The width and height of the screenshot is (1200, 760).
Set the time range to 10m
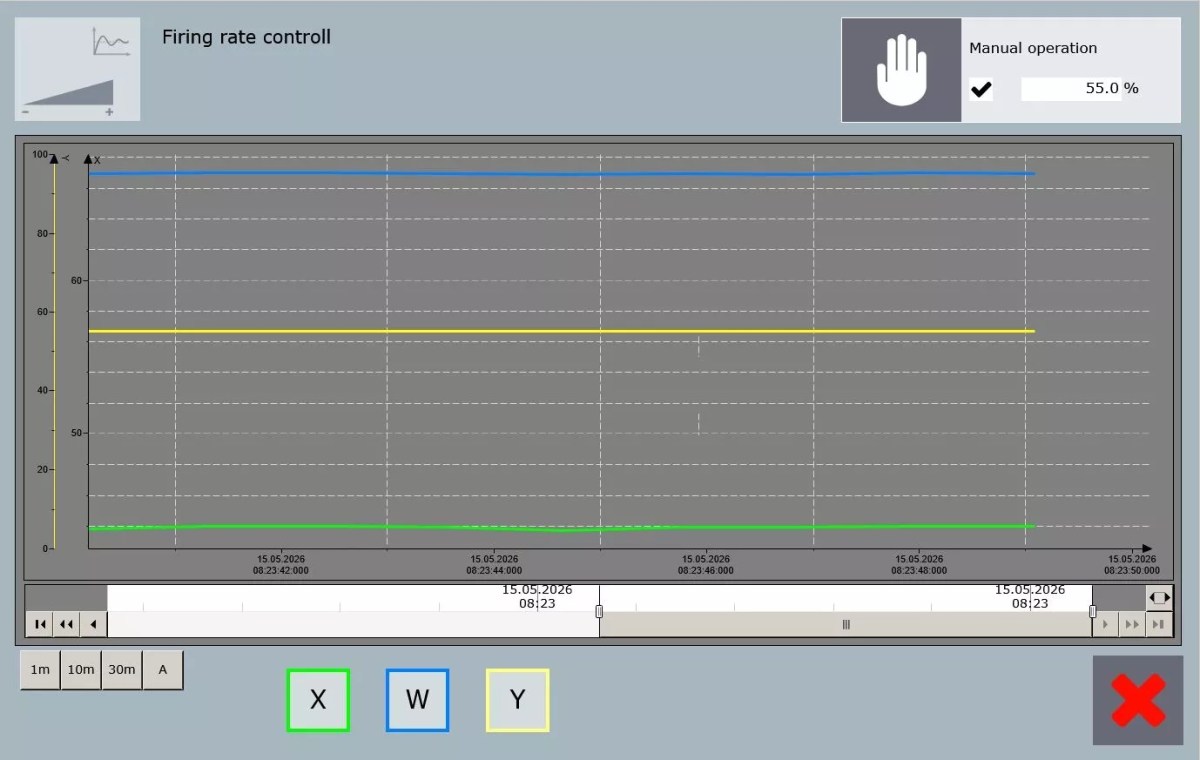(x=81, y=669)
